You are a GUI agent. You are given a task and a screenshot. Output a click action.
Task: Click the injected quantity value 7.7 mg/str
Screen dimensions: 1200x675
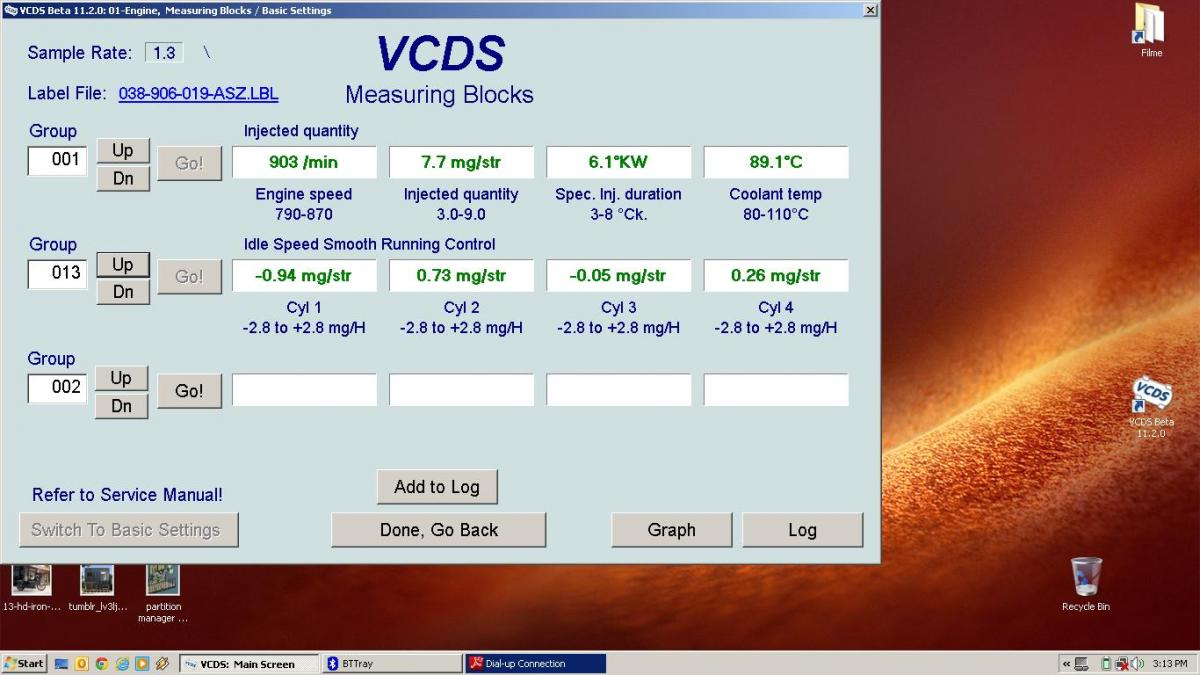[x=461, y=162]
